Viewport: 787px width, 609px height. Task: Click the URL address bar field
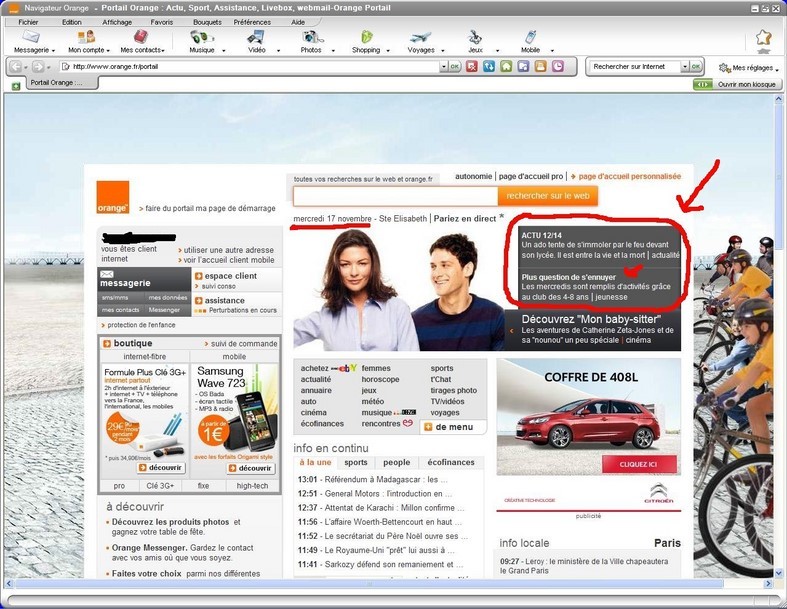pyautogui.click(x=249, y=66)
